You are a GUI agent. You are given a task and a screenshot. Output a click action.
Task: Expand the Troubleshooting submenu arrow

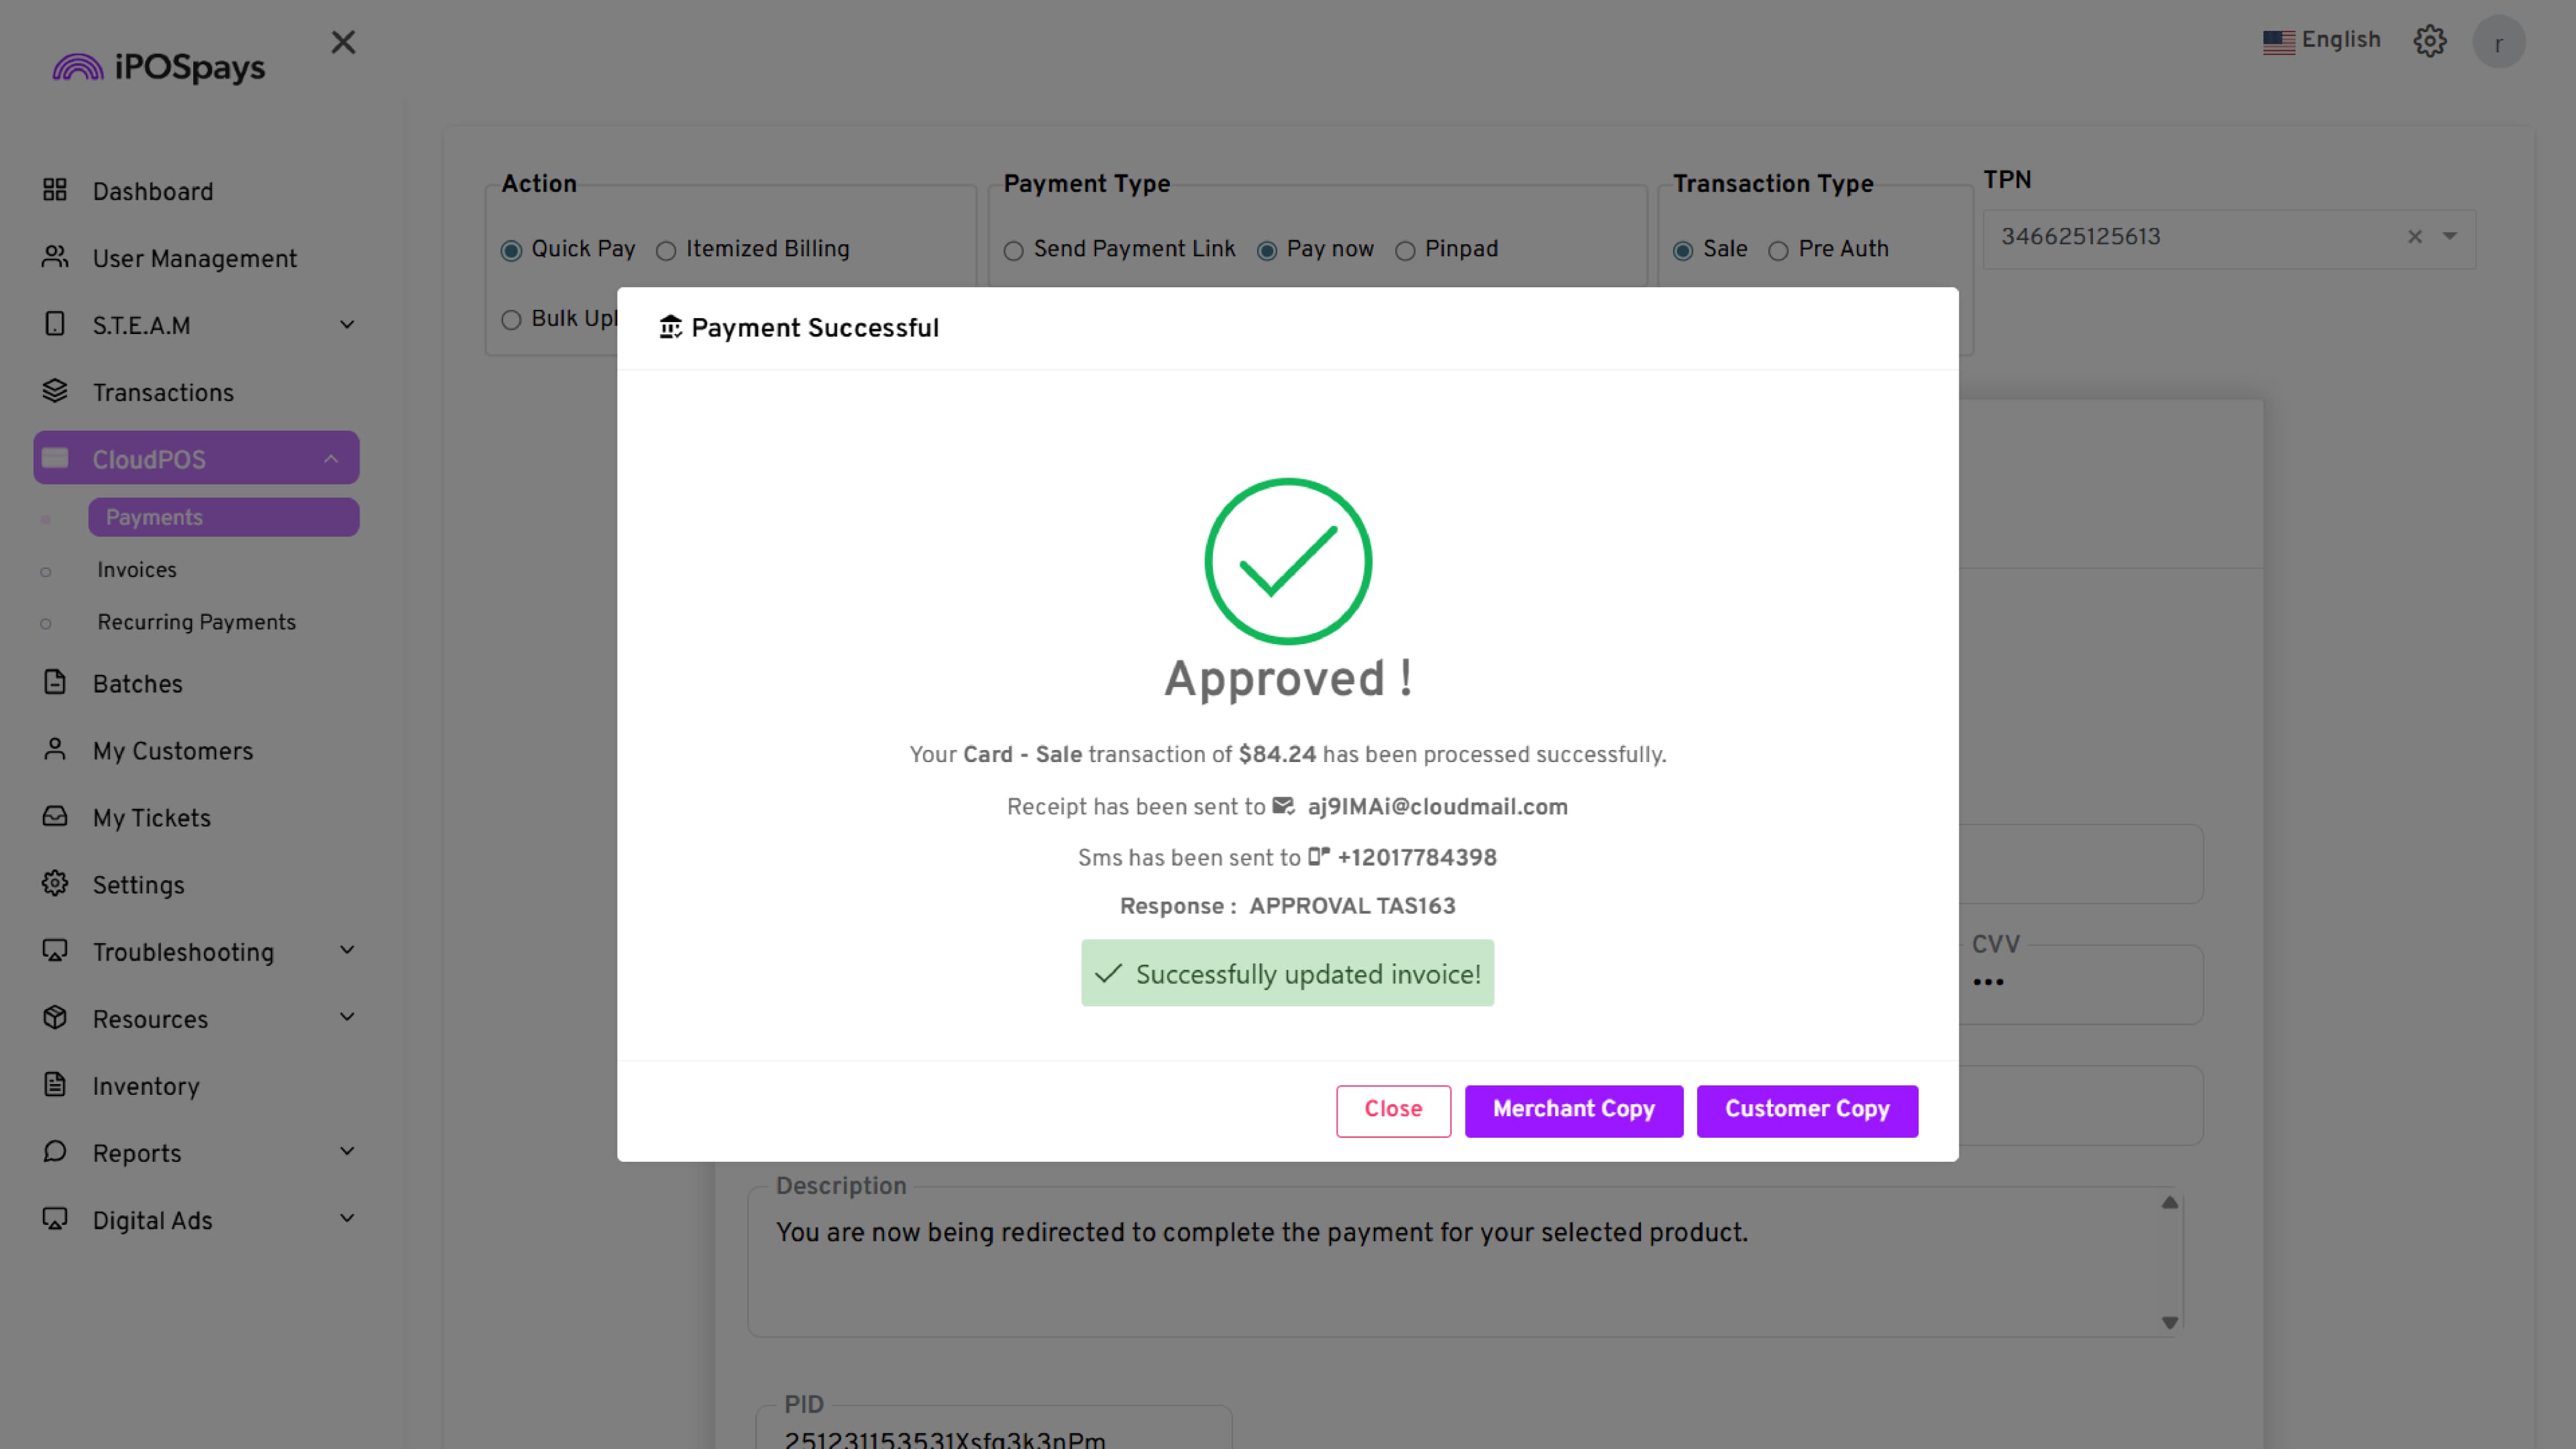(347, 950)
